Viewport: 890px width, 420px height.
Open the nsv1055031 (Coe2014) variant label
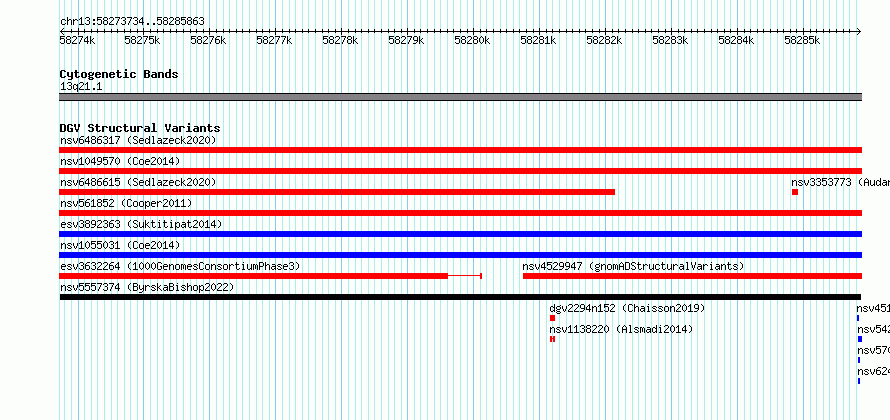[x=120, y=245]
